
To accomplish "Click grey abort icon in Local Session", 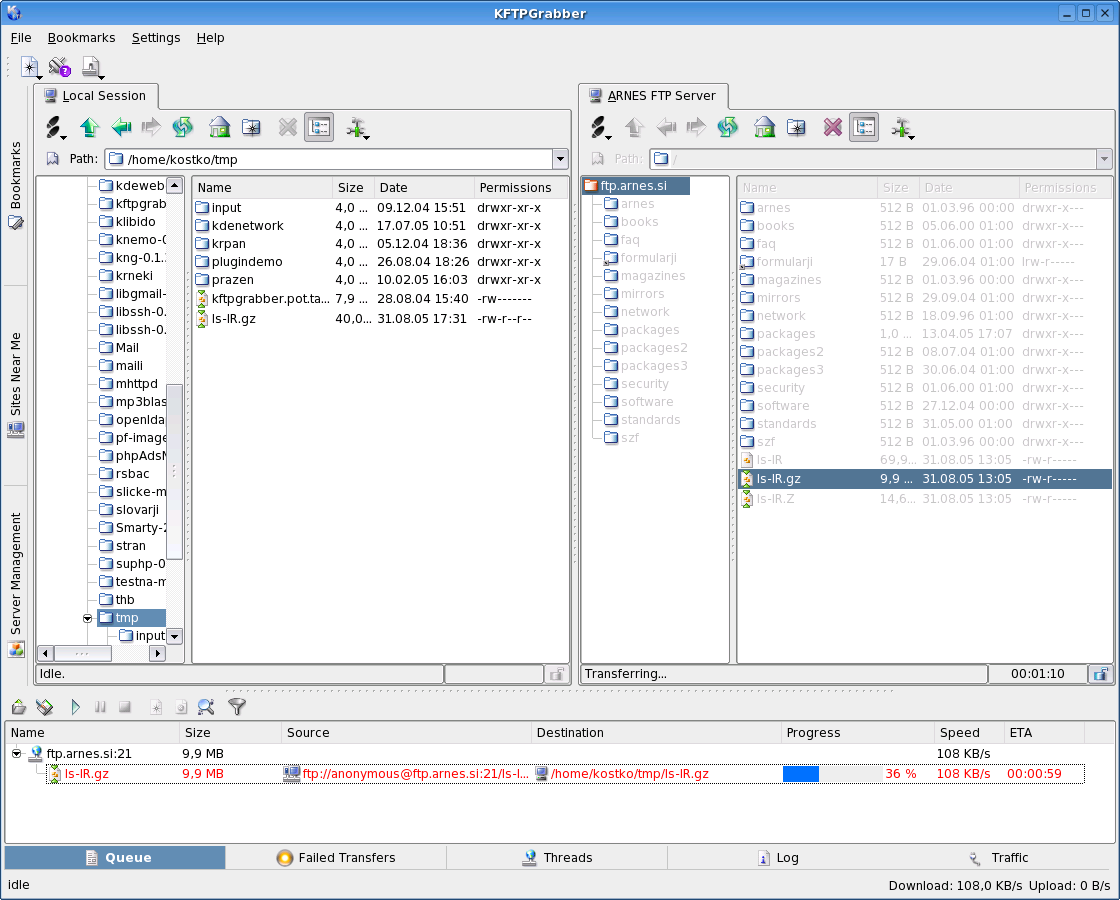I will (288, 127).
